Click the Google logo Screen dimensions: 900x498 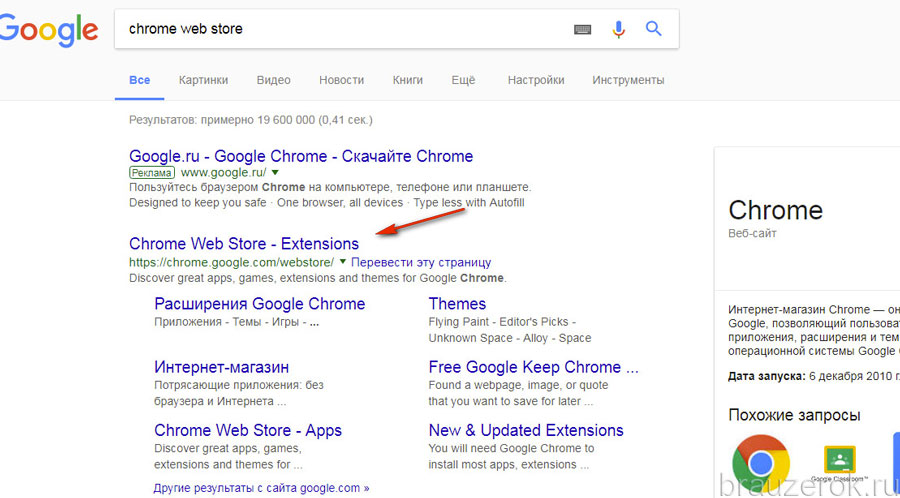[47, 29]
